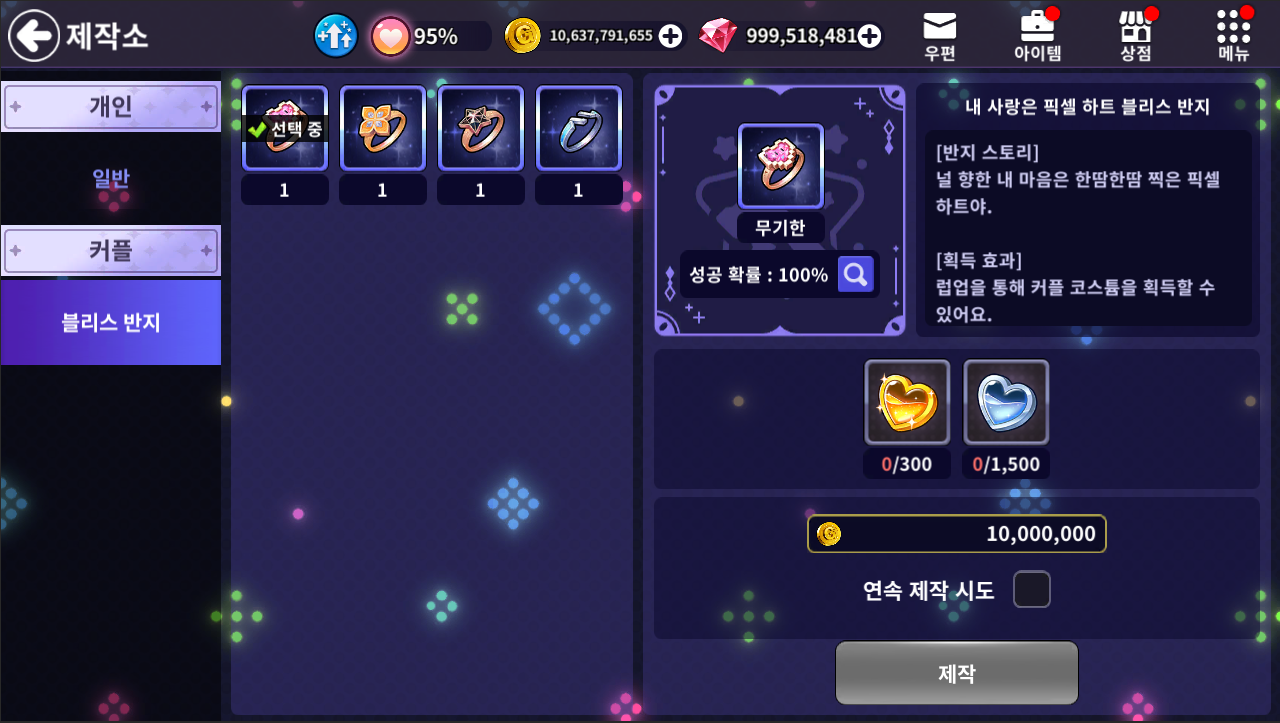Enable the 연속 제작 시도 checkbox

point(1032,590)
